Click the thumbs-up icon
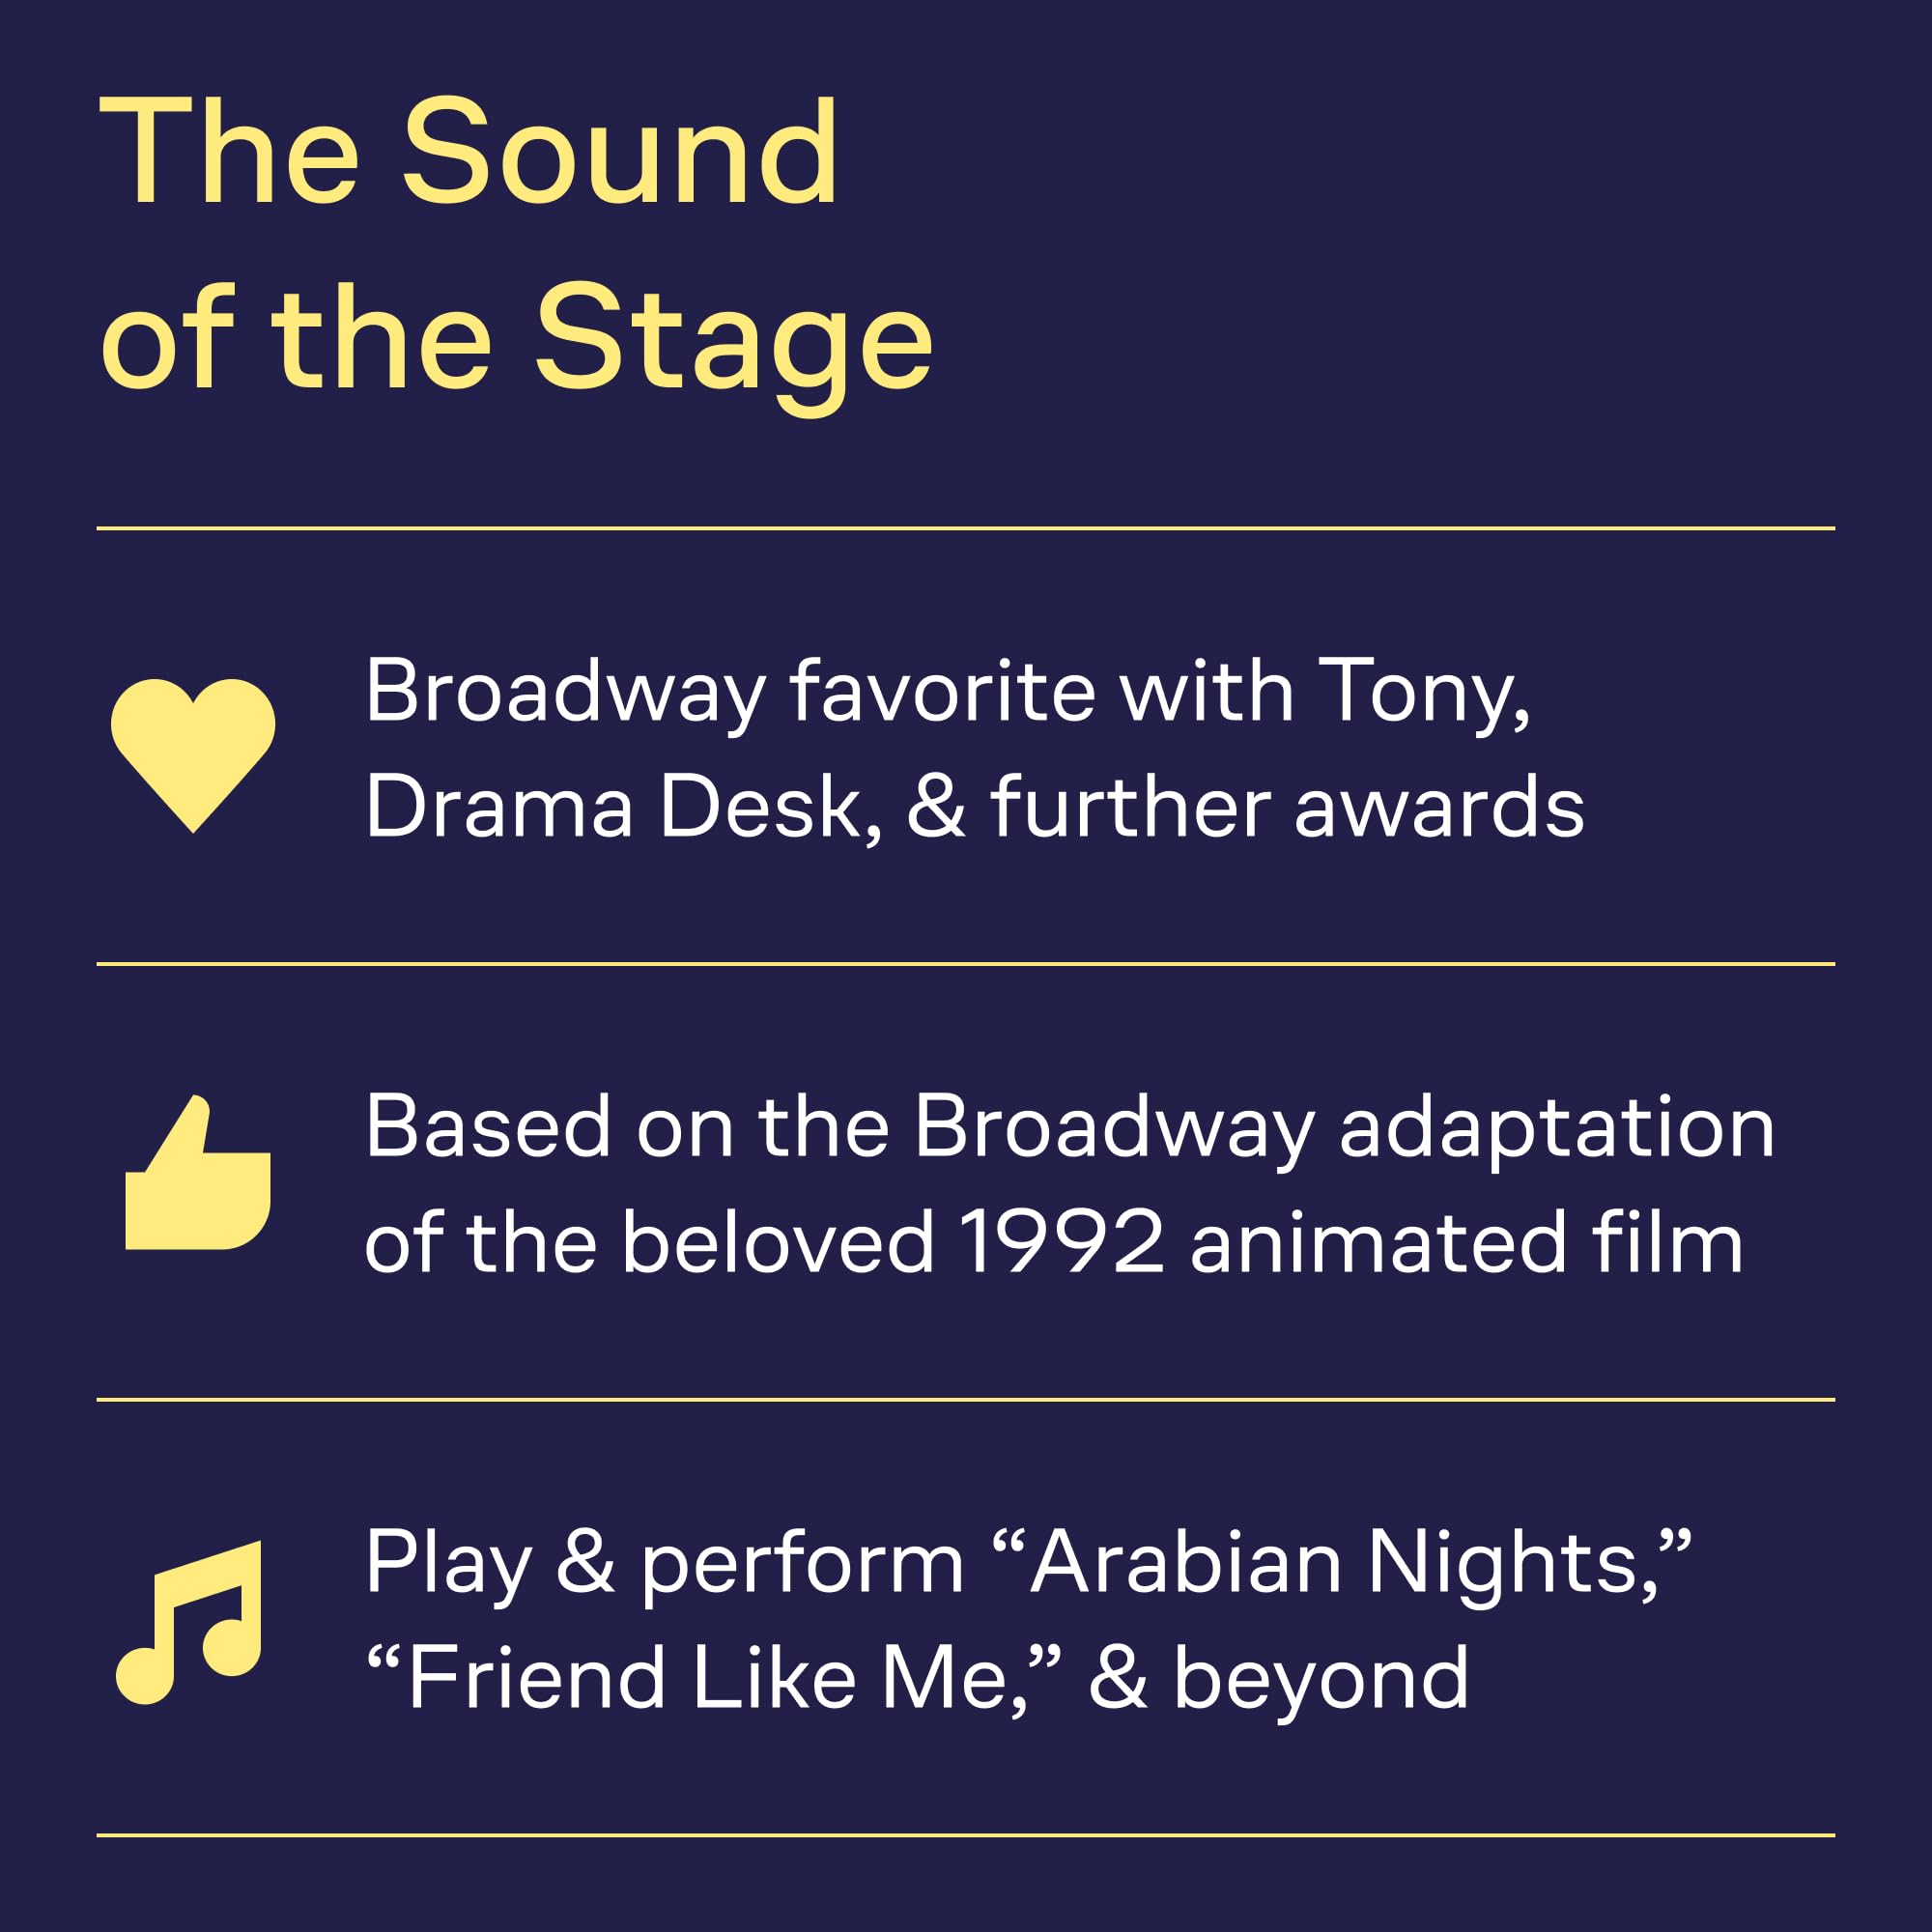1932x1932 pixels. [x=198, y=1174]
